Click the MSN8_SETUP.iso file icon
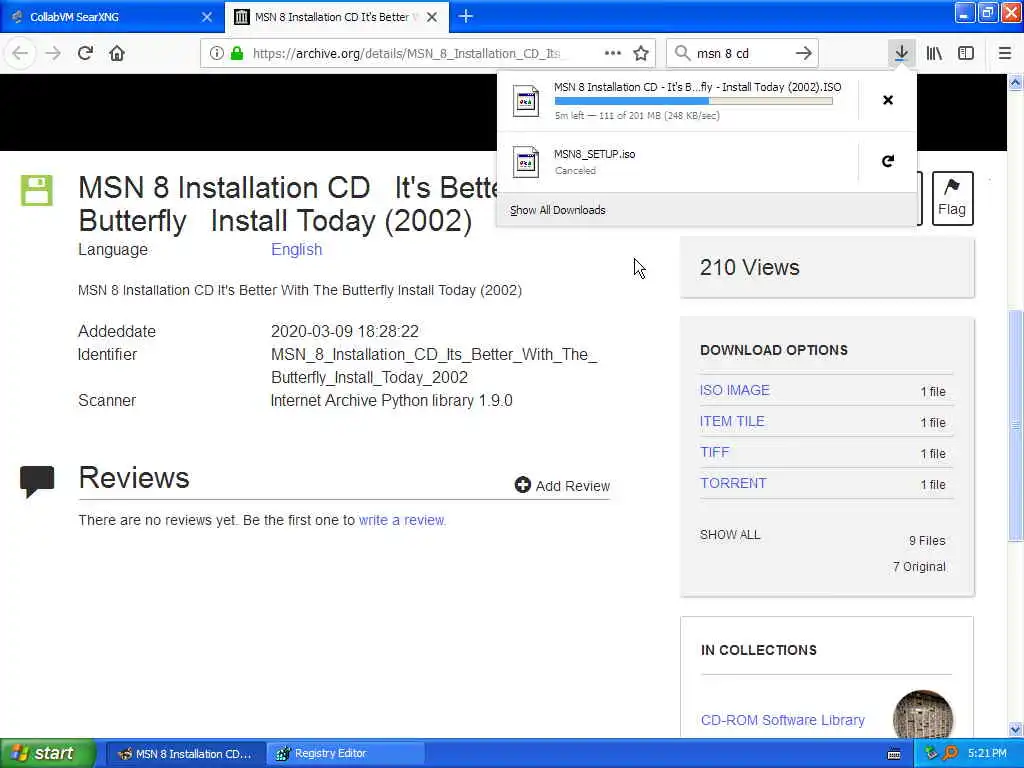This screenshot has height=768, width=1024. pos(526,162)
